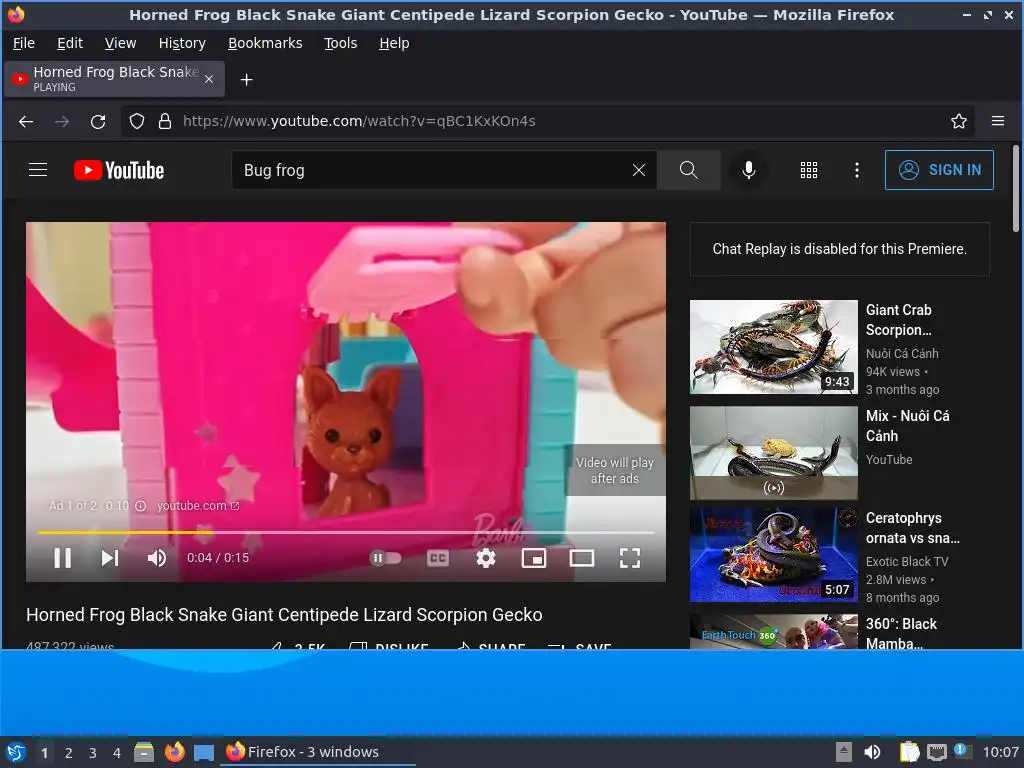Enable miniplayer mode

click(534, 558)
